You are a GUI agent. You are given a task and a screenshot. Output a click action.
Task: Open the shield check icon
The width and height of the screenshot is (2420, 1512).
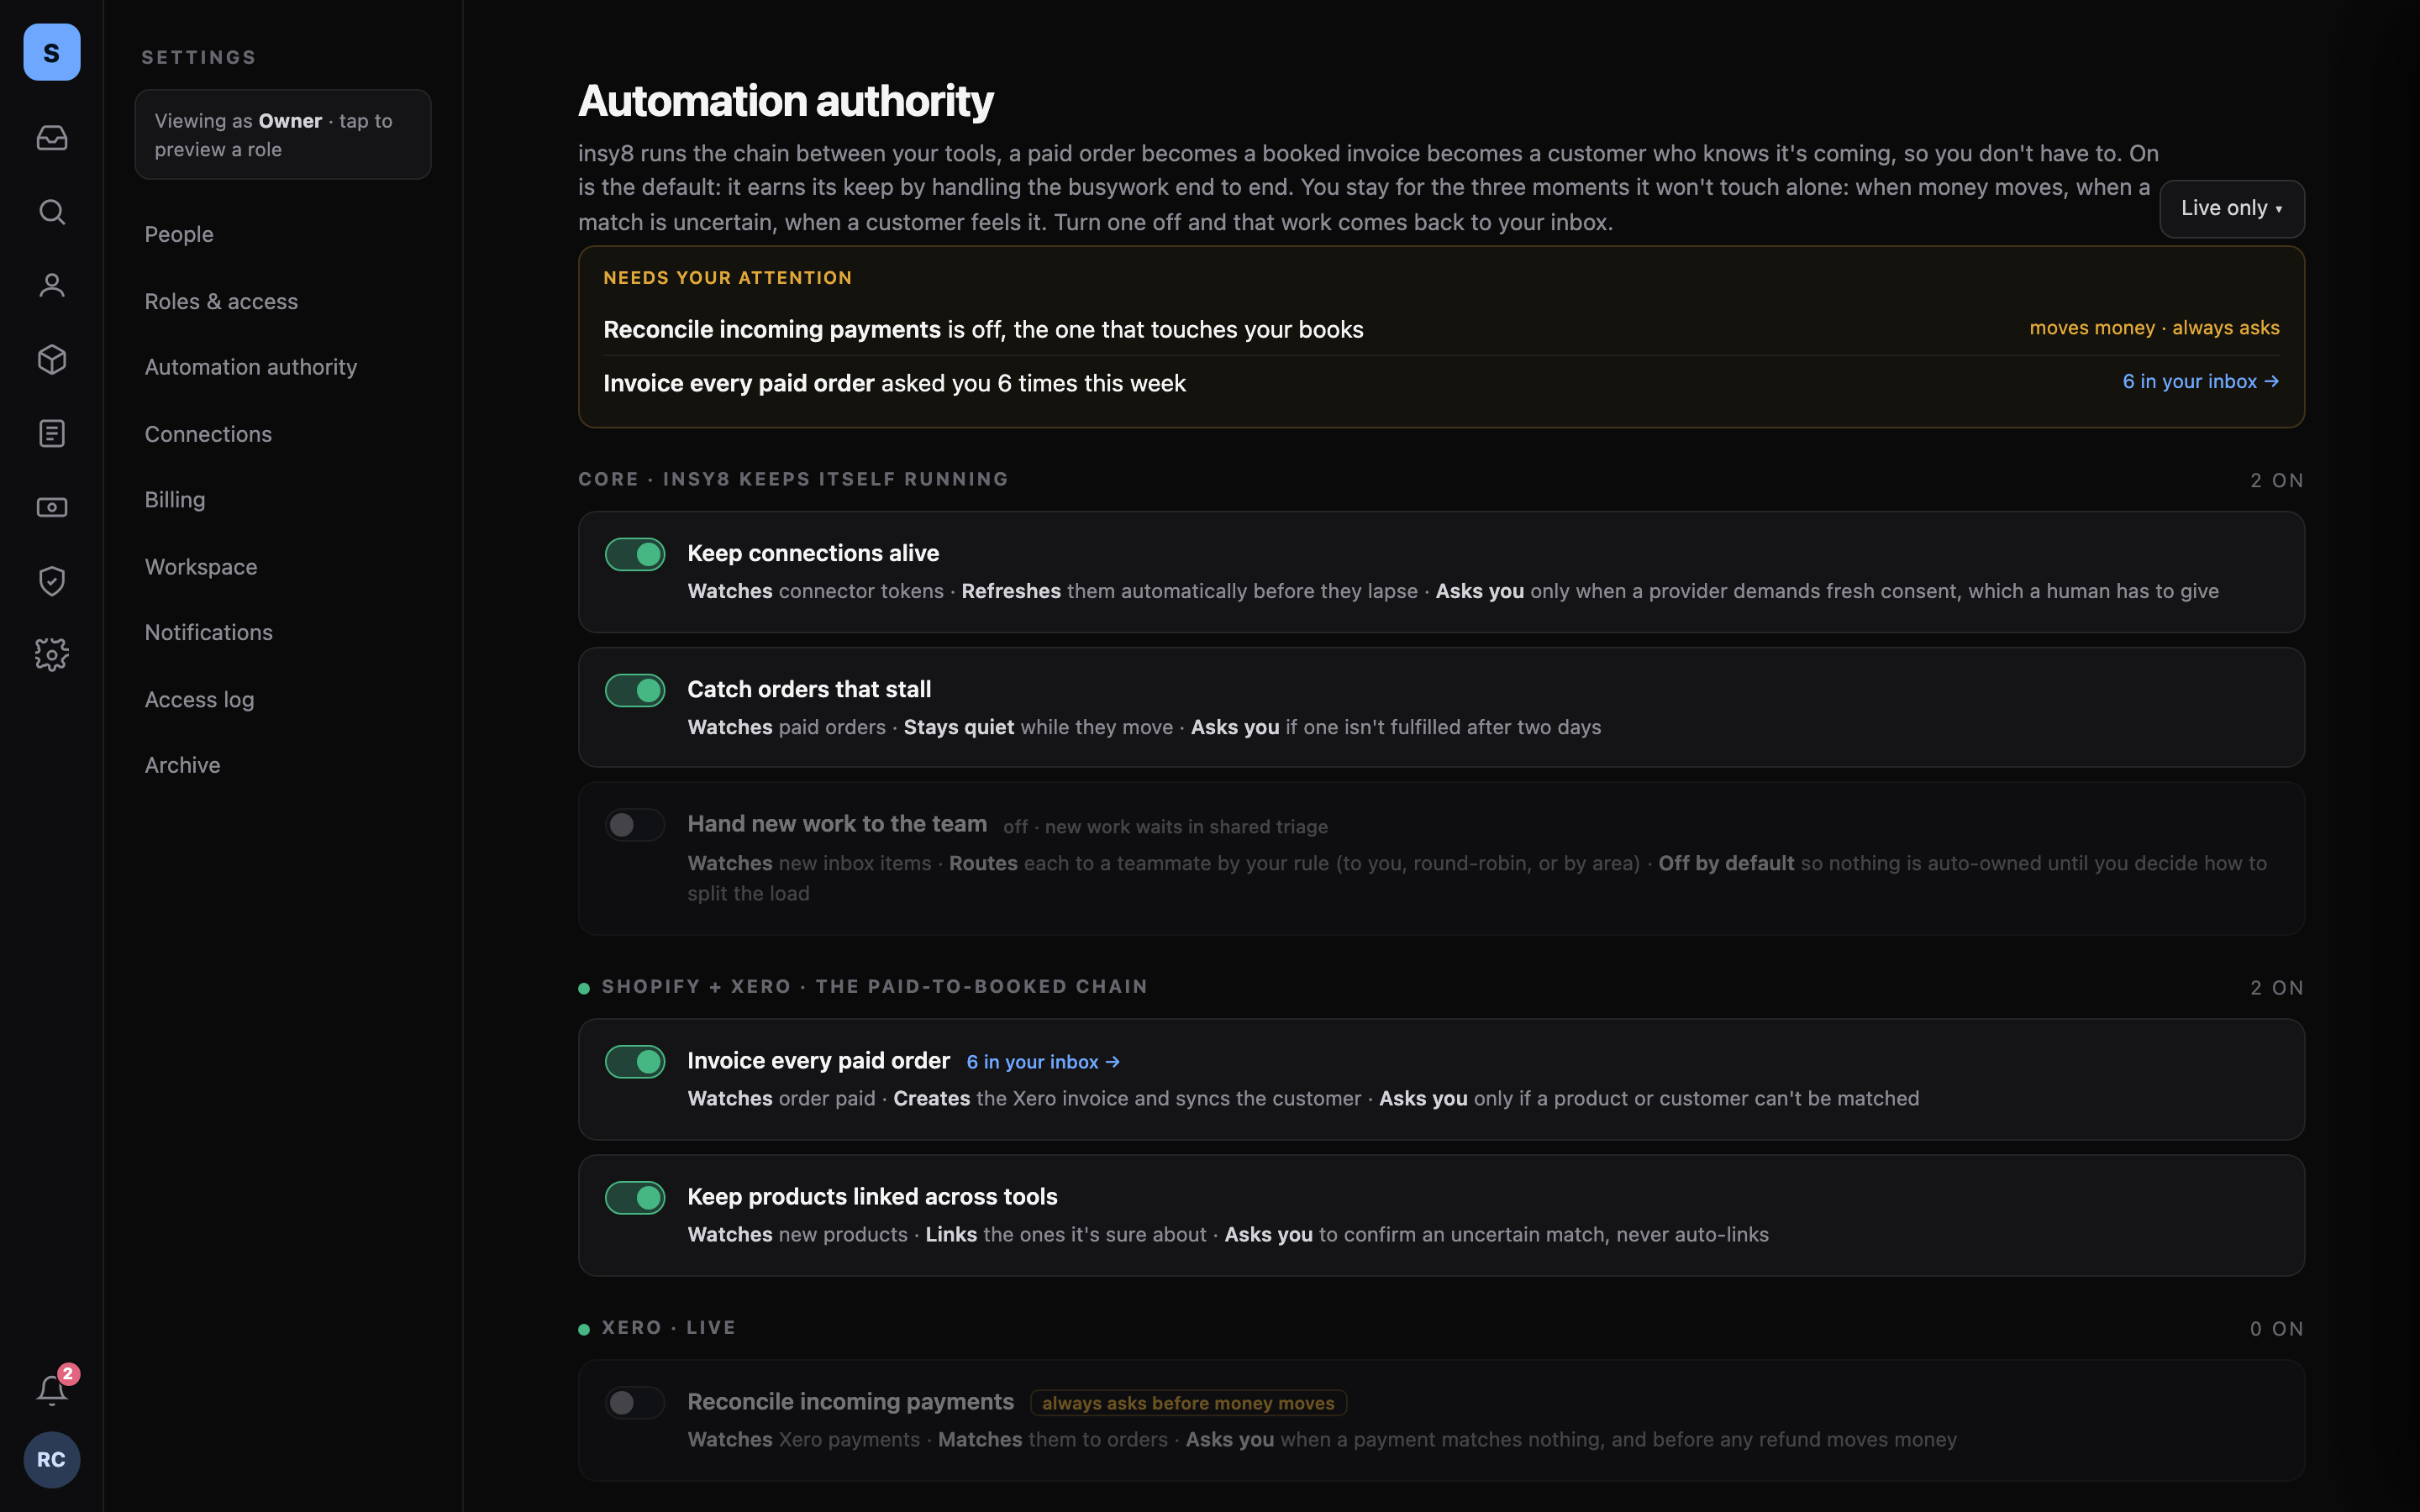pyautogui.click(x=52, y=581)
